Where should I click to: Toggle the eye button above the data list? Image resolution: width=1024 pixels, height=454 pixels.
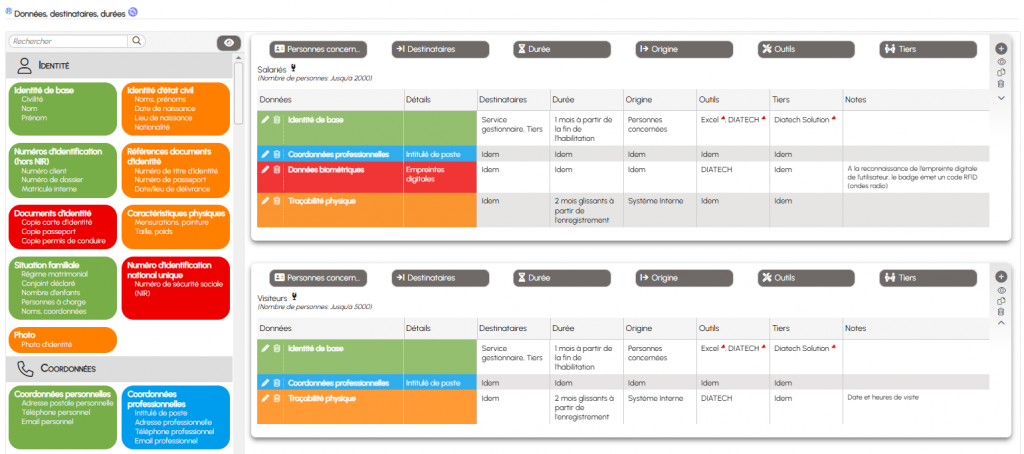[229, 43]
